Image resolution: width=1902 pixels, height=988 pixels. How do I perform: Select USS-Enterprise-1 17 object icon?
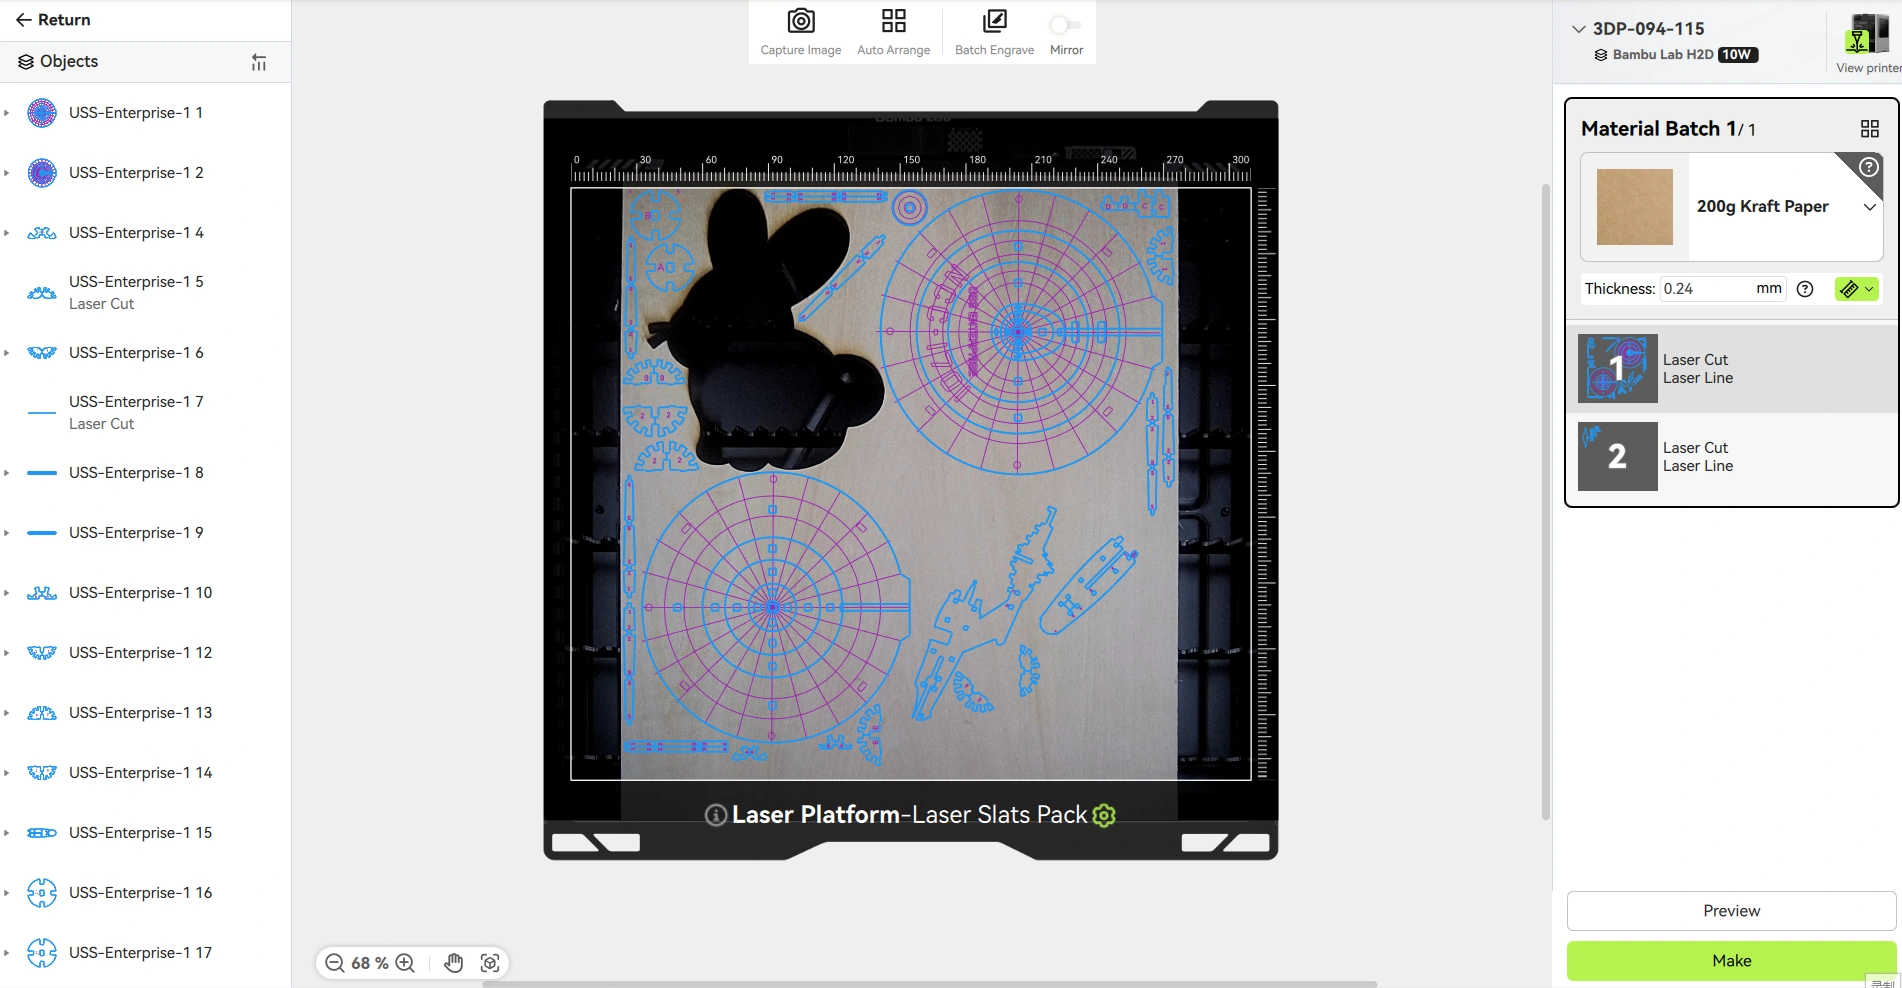(x=42, y=953)
